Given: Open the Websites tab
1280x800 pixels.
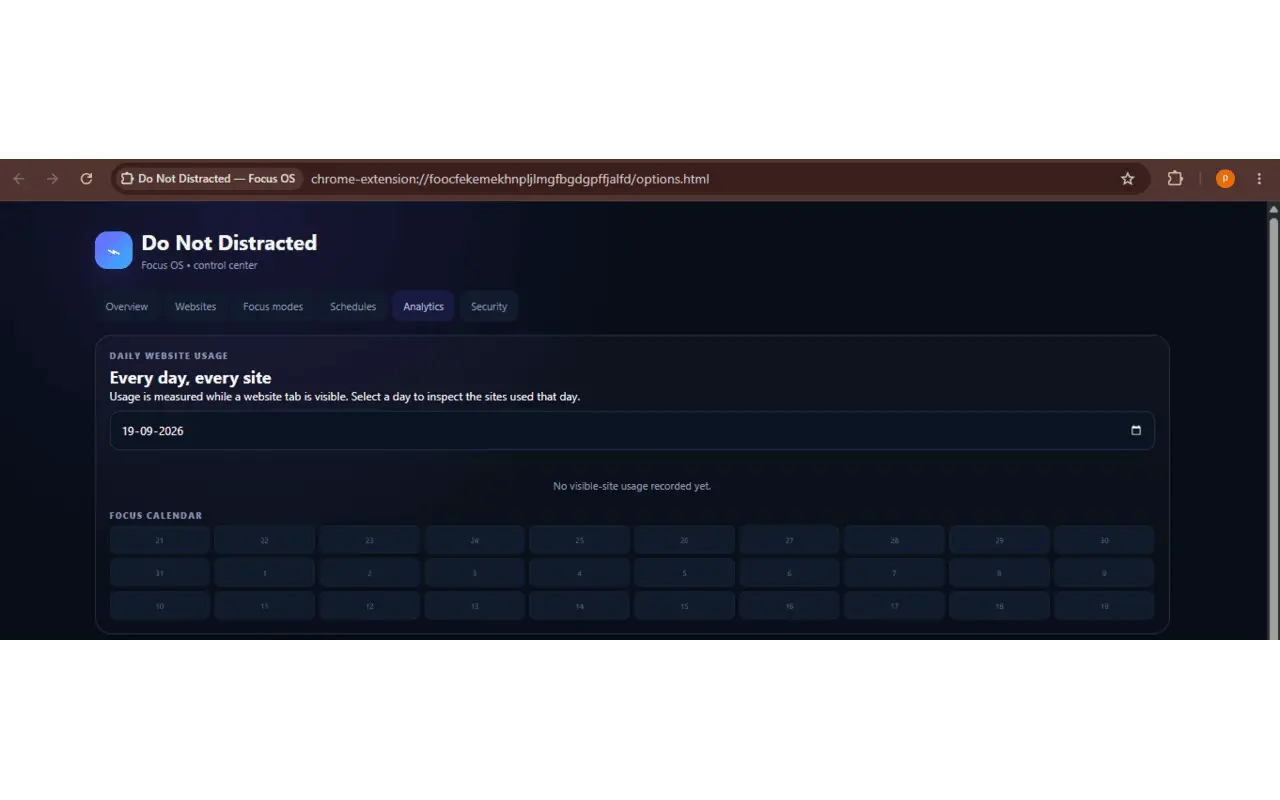Looking at the screenshot, I should click(195, 307).
